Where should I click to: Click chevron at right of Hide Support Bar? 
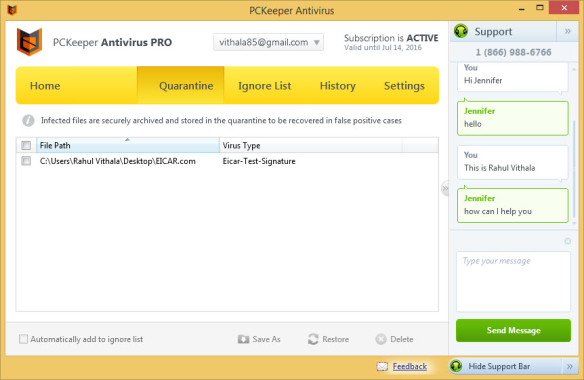[x=570, y=367]
